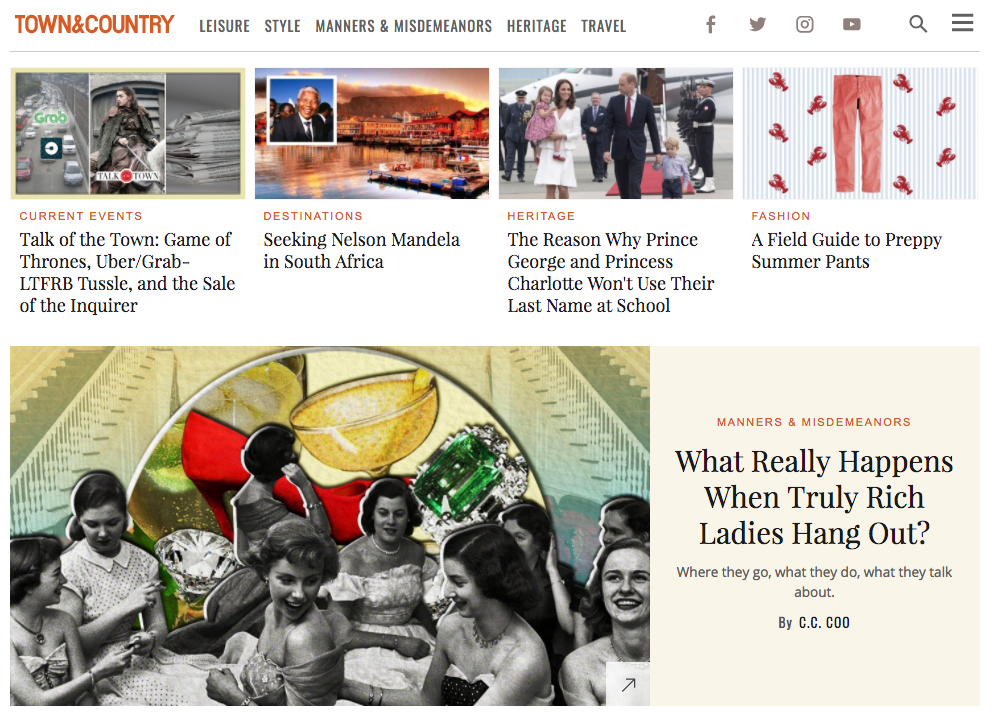Open What Really Happens When Truly Rich headline
Viewport: 993px width, 717px height.
pyautogui.click(x=814, y=497)
